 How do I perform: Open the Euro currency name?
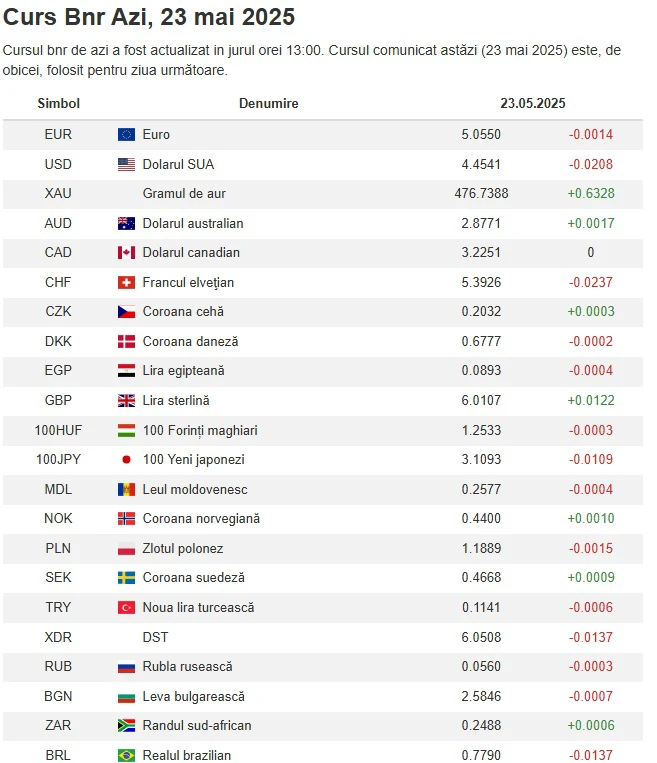click(x=156, y=134)
